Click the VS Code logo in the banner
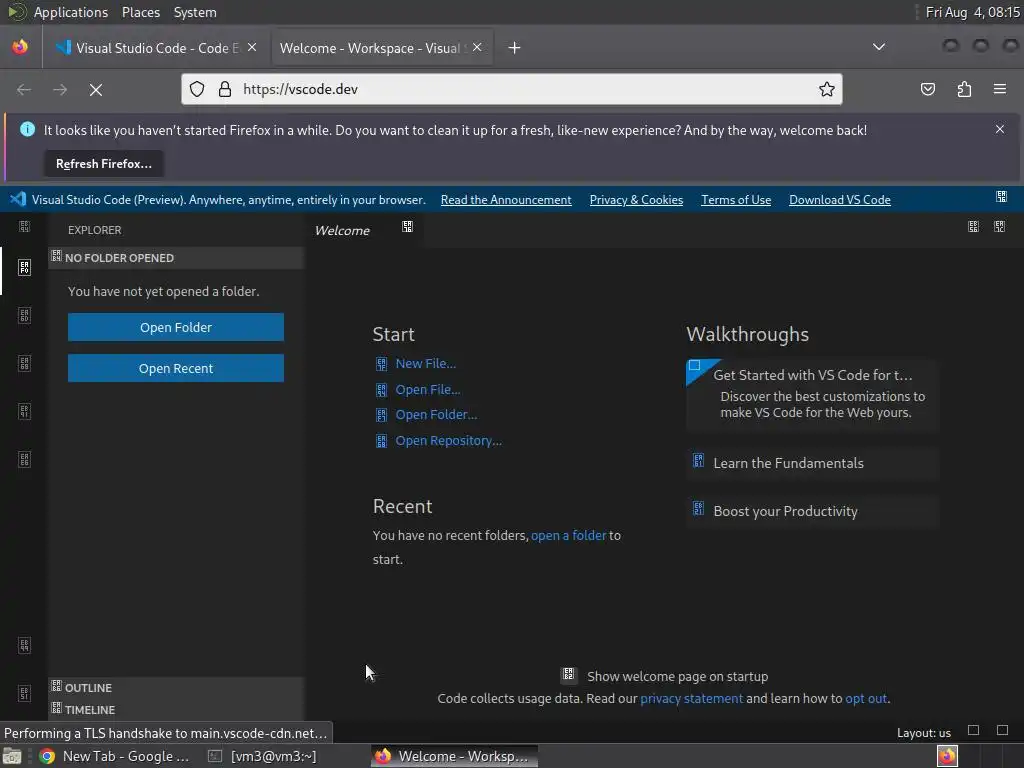 [18, 199]
